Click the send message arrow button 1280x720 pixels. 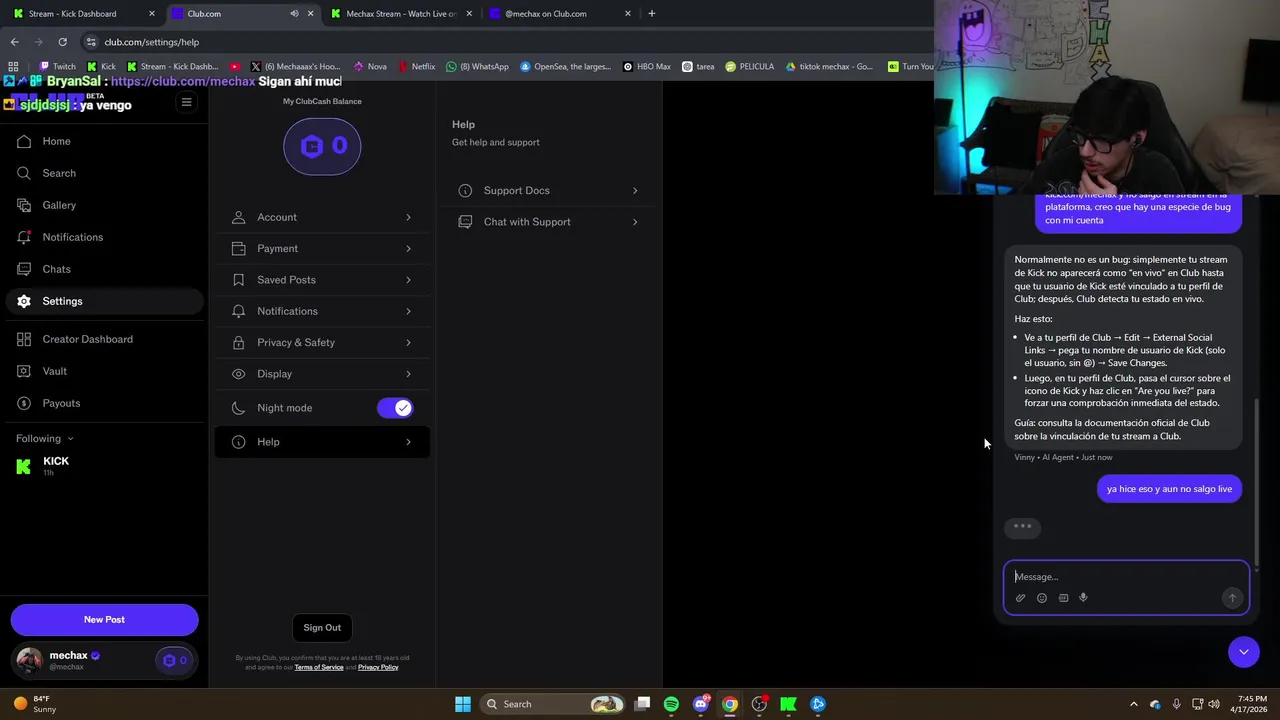point(1232,598)
